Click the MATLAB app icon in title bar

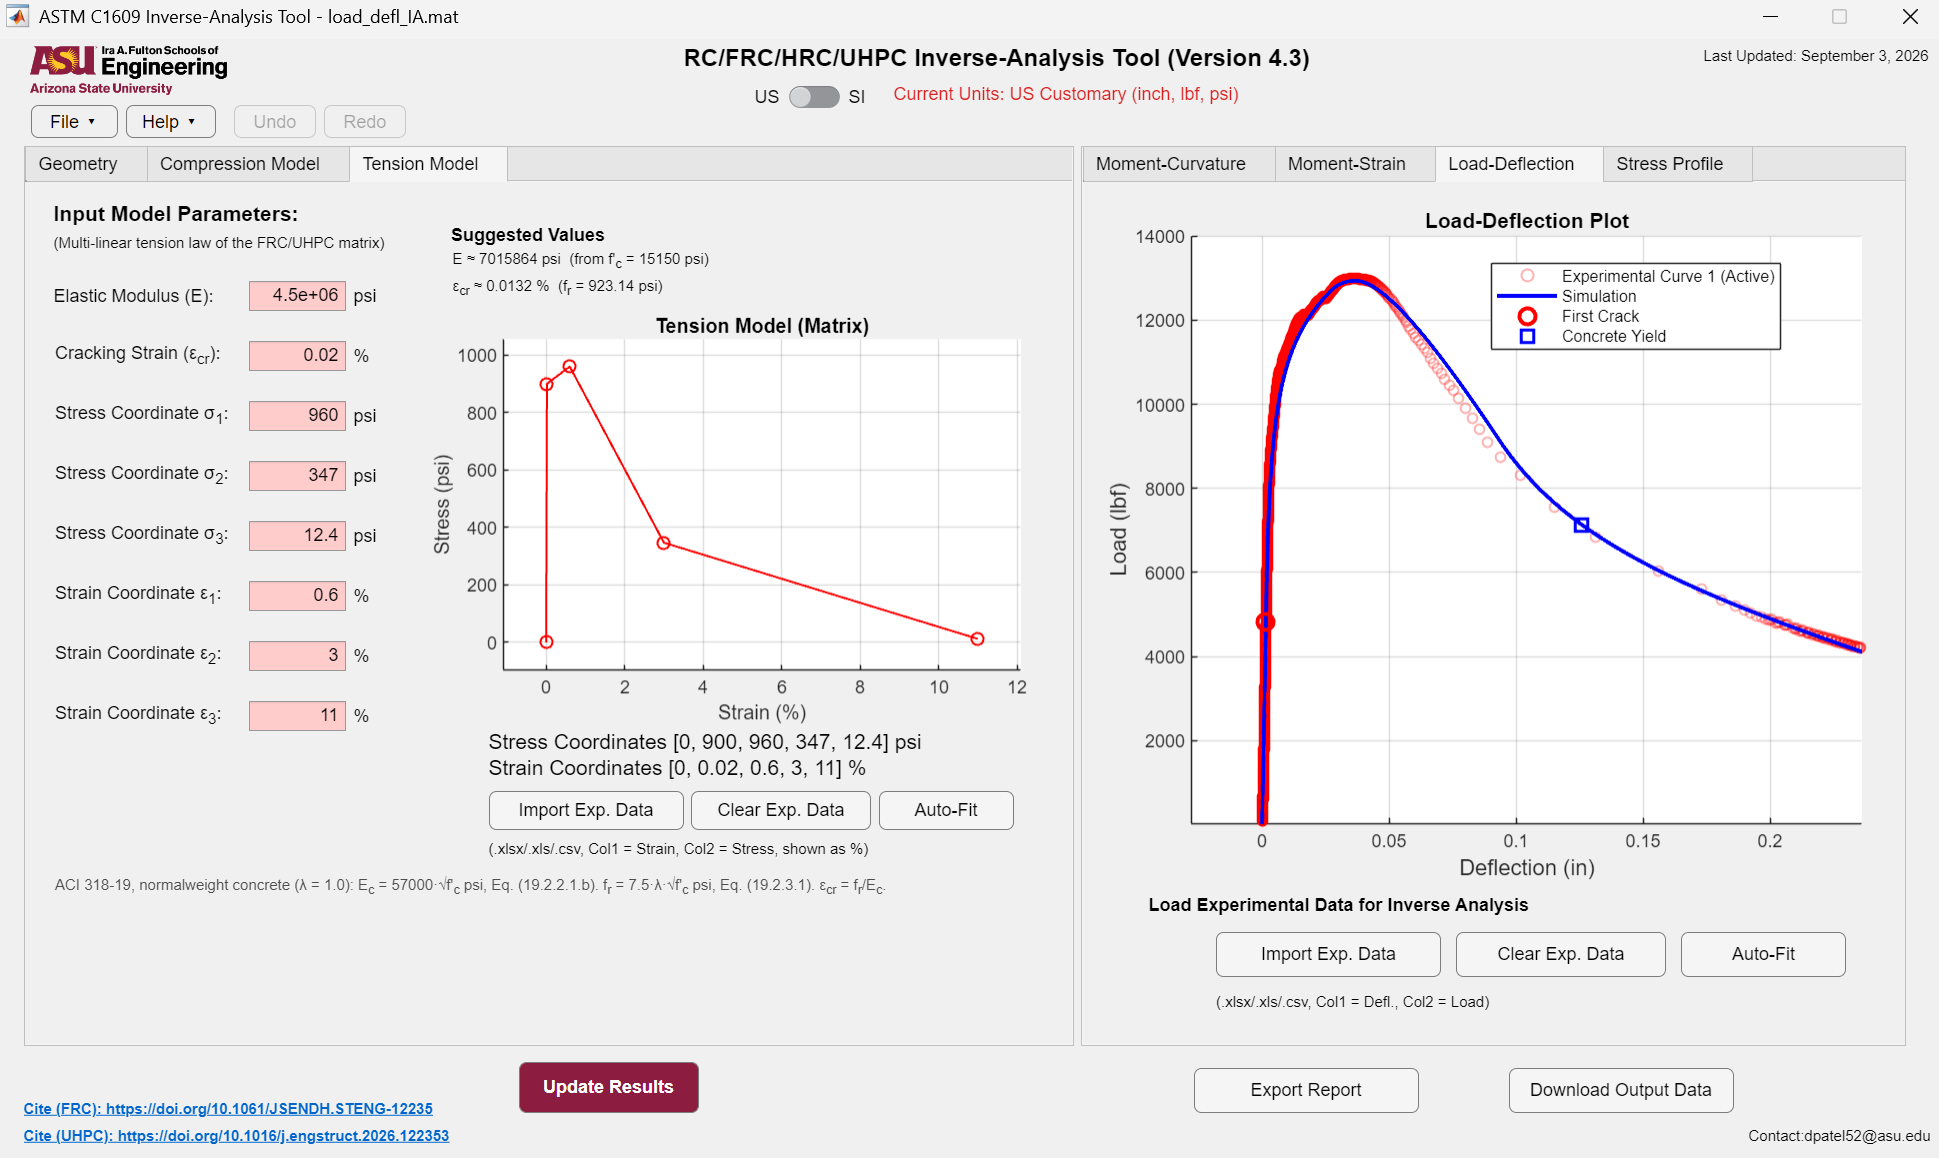tap(17, 16)
